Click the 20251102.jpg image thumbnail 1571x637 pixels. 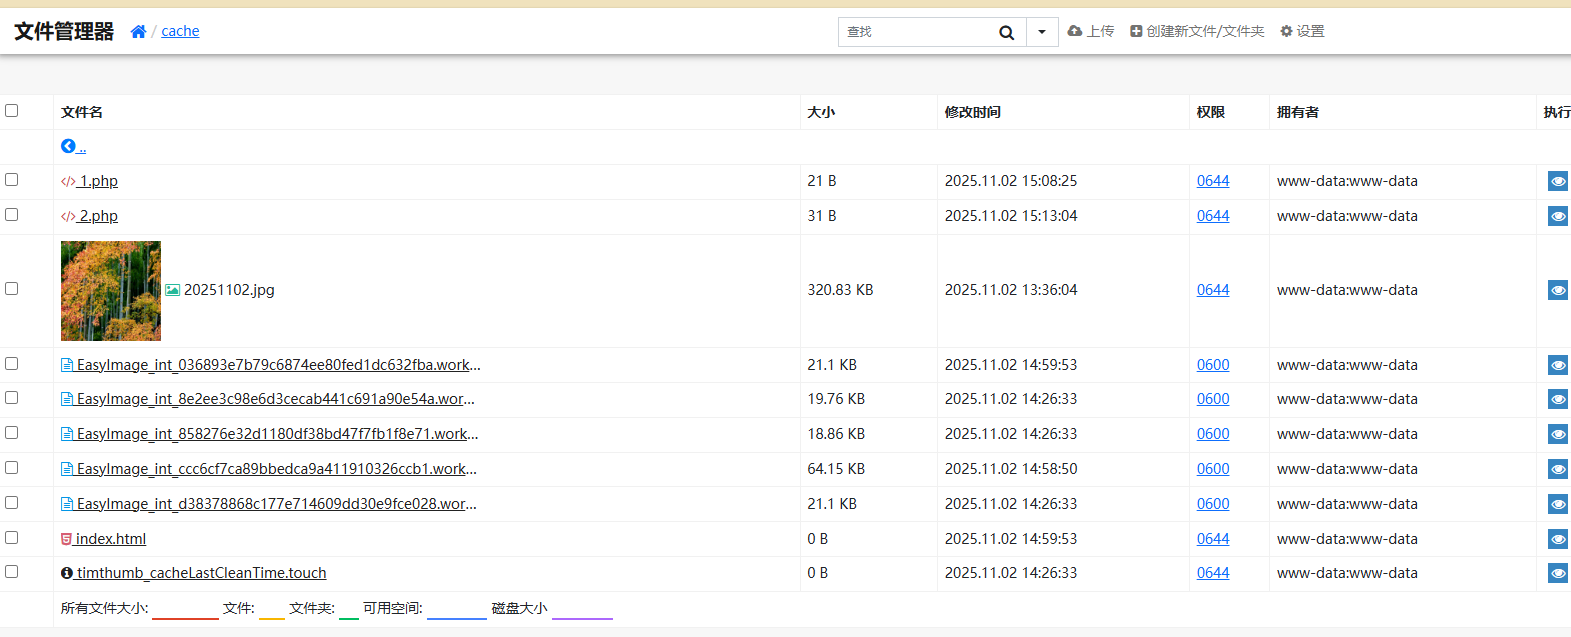(111, 291)
